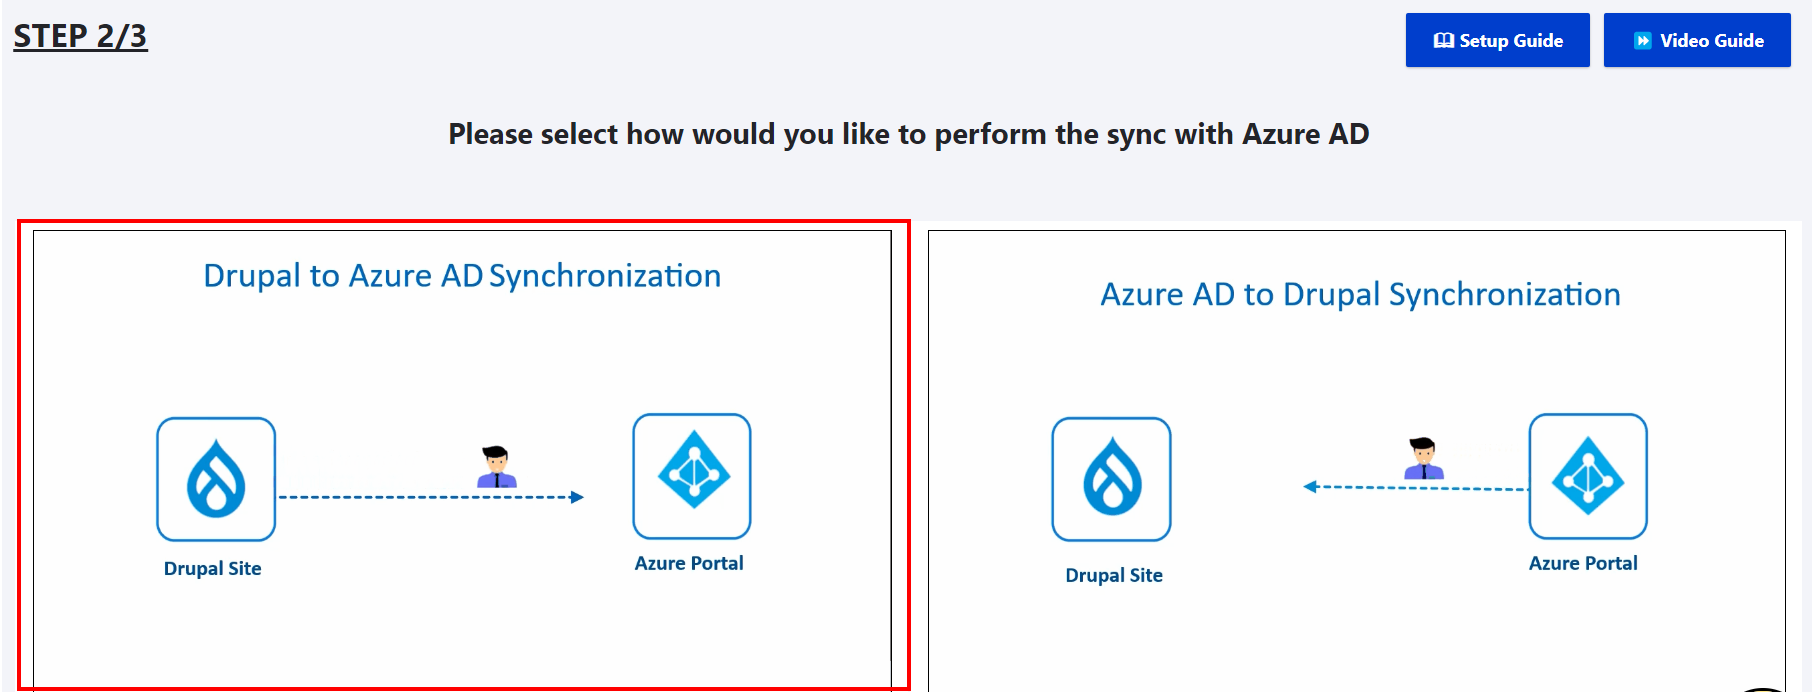Click the user avatar in the right card
The image size is (1812, 692).
tap(1423, 458)
